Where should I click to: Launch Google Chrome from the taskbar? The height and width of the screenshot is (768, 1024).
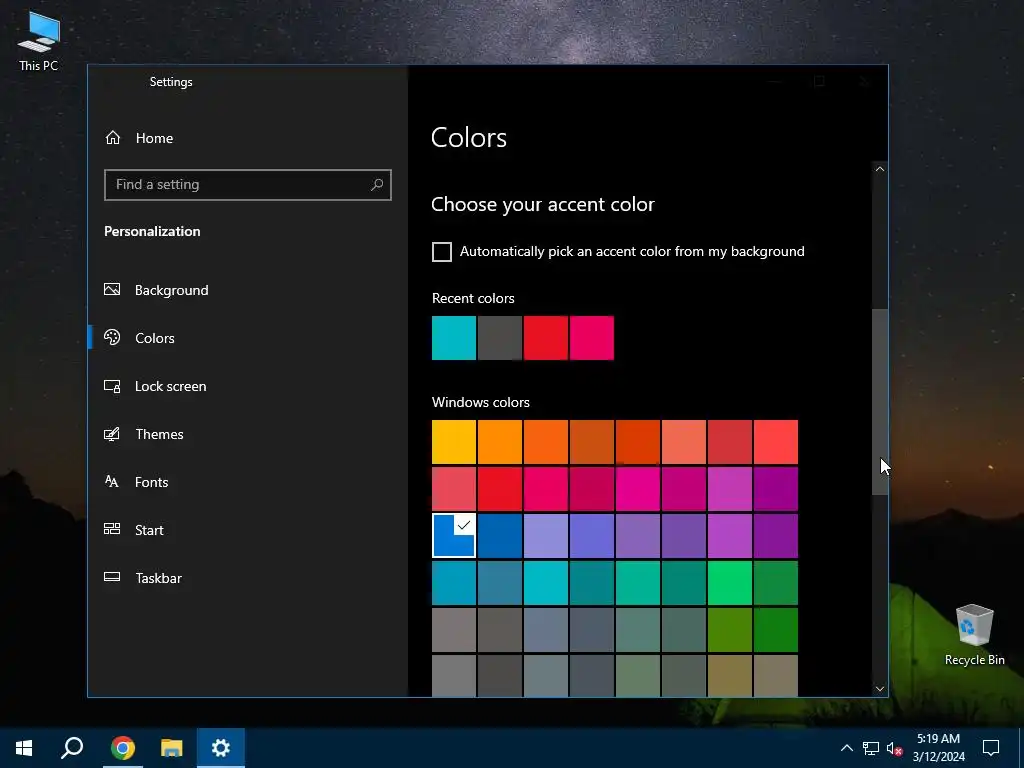pos(123,748)
